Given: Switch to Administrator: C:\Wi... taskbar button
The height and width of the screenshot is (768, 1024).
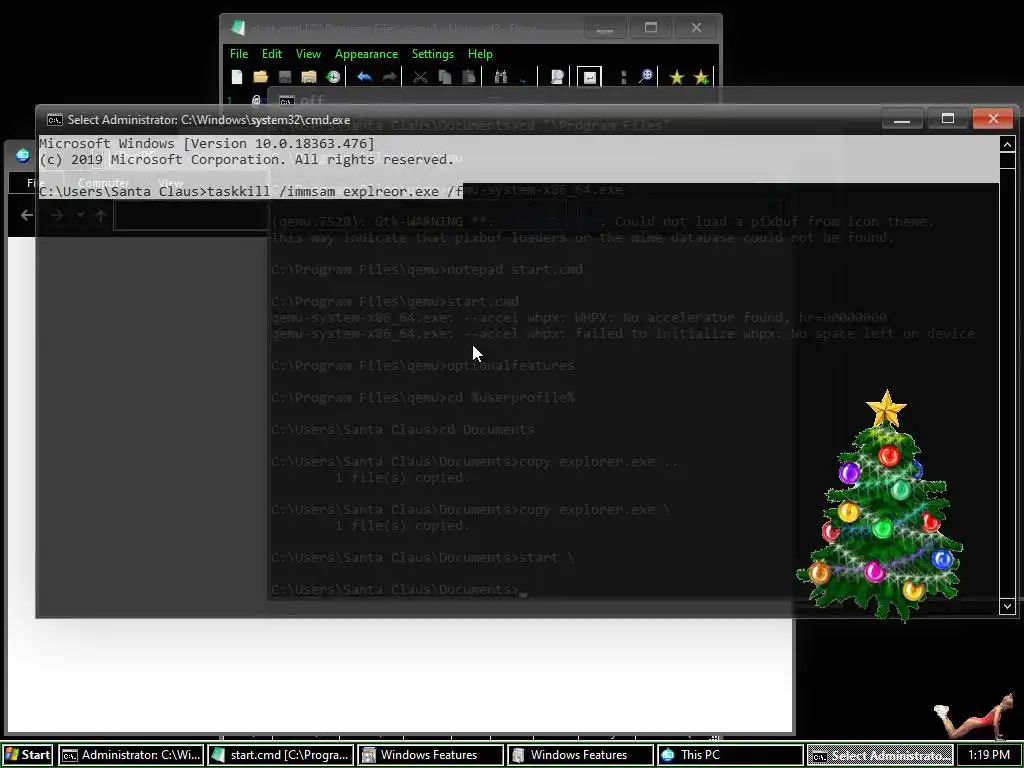Looking at the screenshot, I should coord(131,755).
